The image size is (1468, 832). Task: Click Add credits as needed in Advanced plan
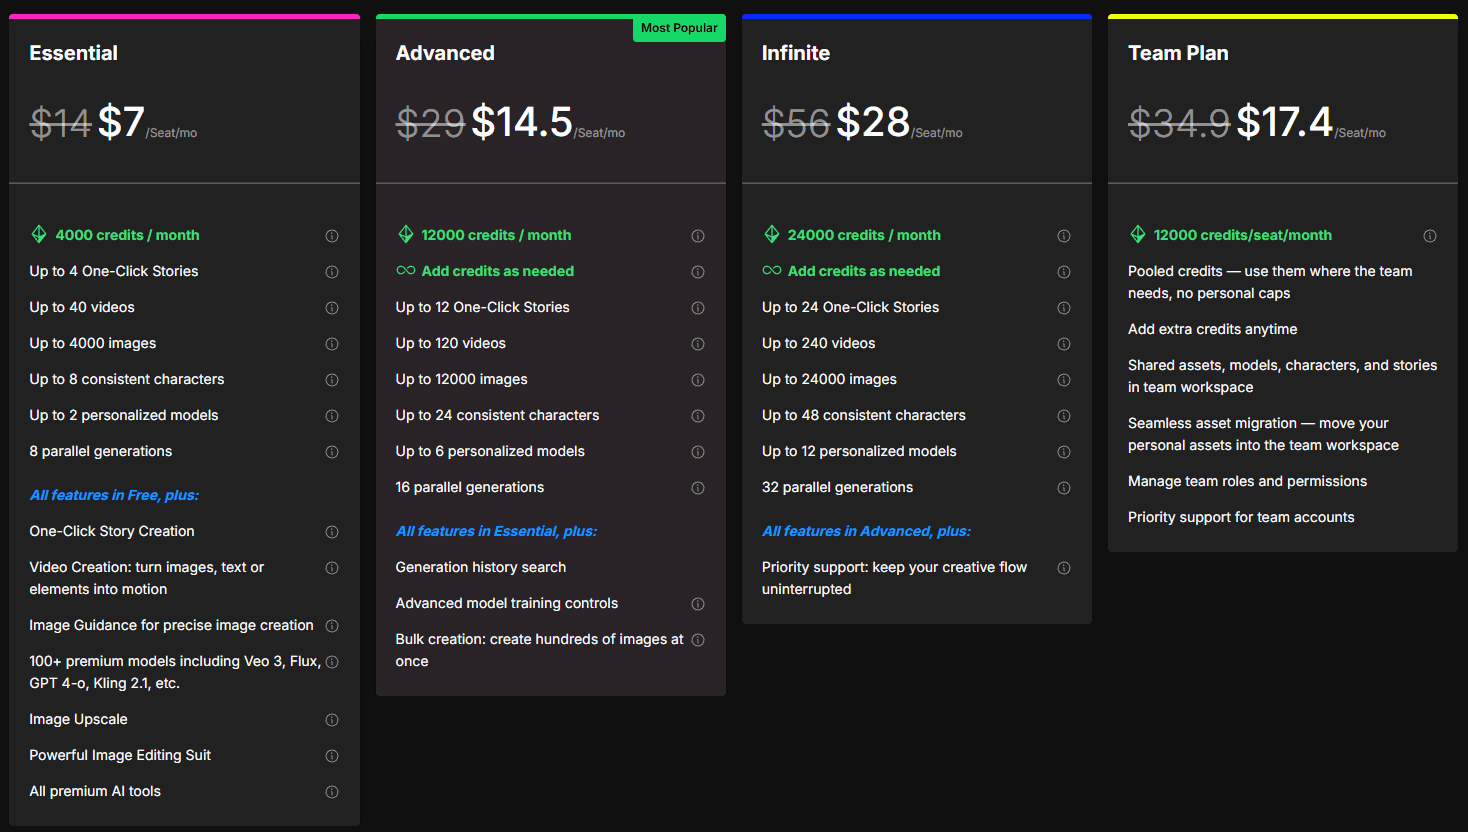click(x=497, y=271)
